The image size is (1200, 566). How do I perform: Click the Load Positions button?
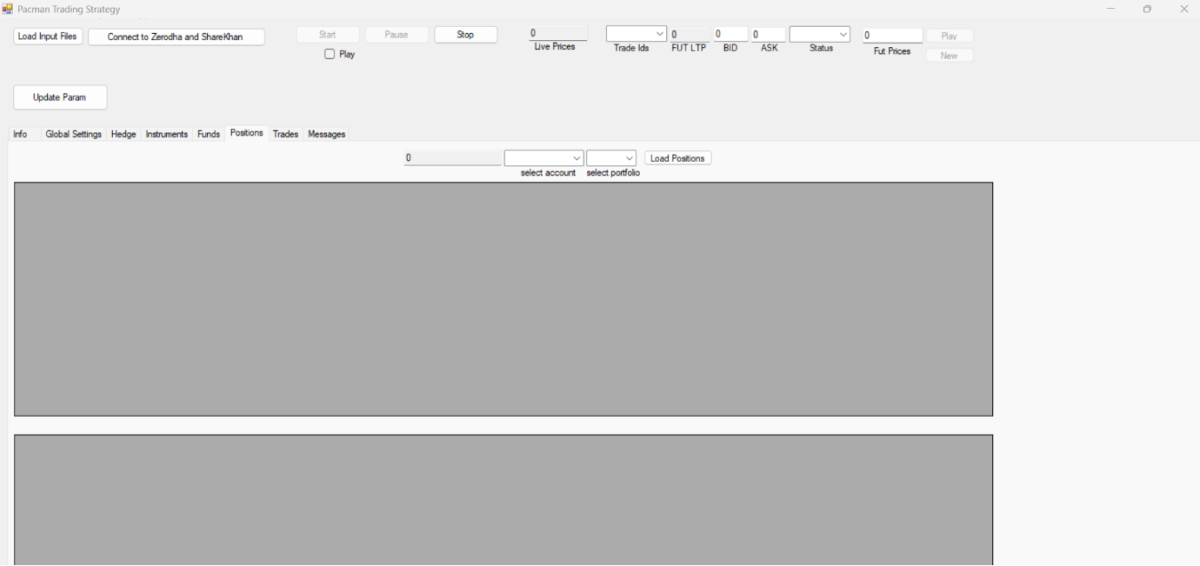tap(677, 158)
